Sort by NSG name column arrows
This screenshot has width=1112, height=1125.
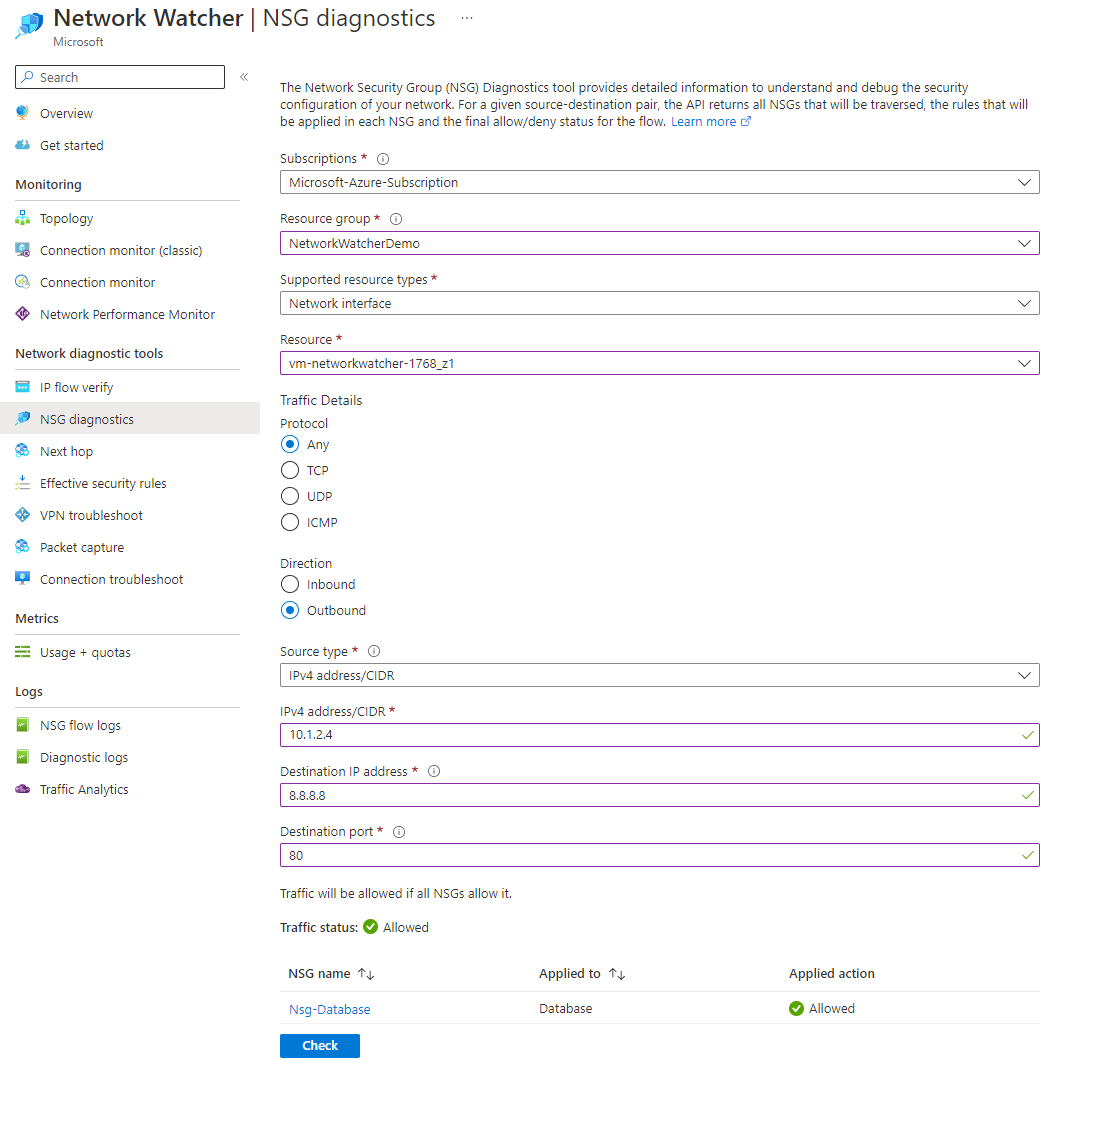coord(367,974)
